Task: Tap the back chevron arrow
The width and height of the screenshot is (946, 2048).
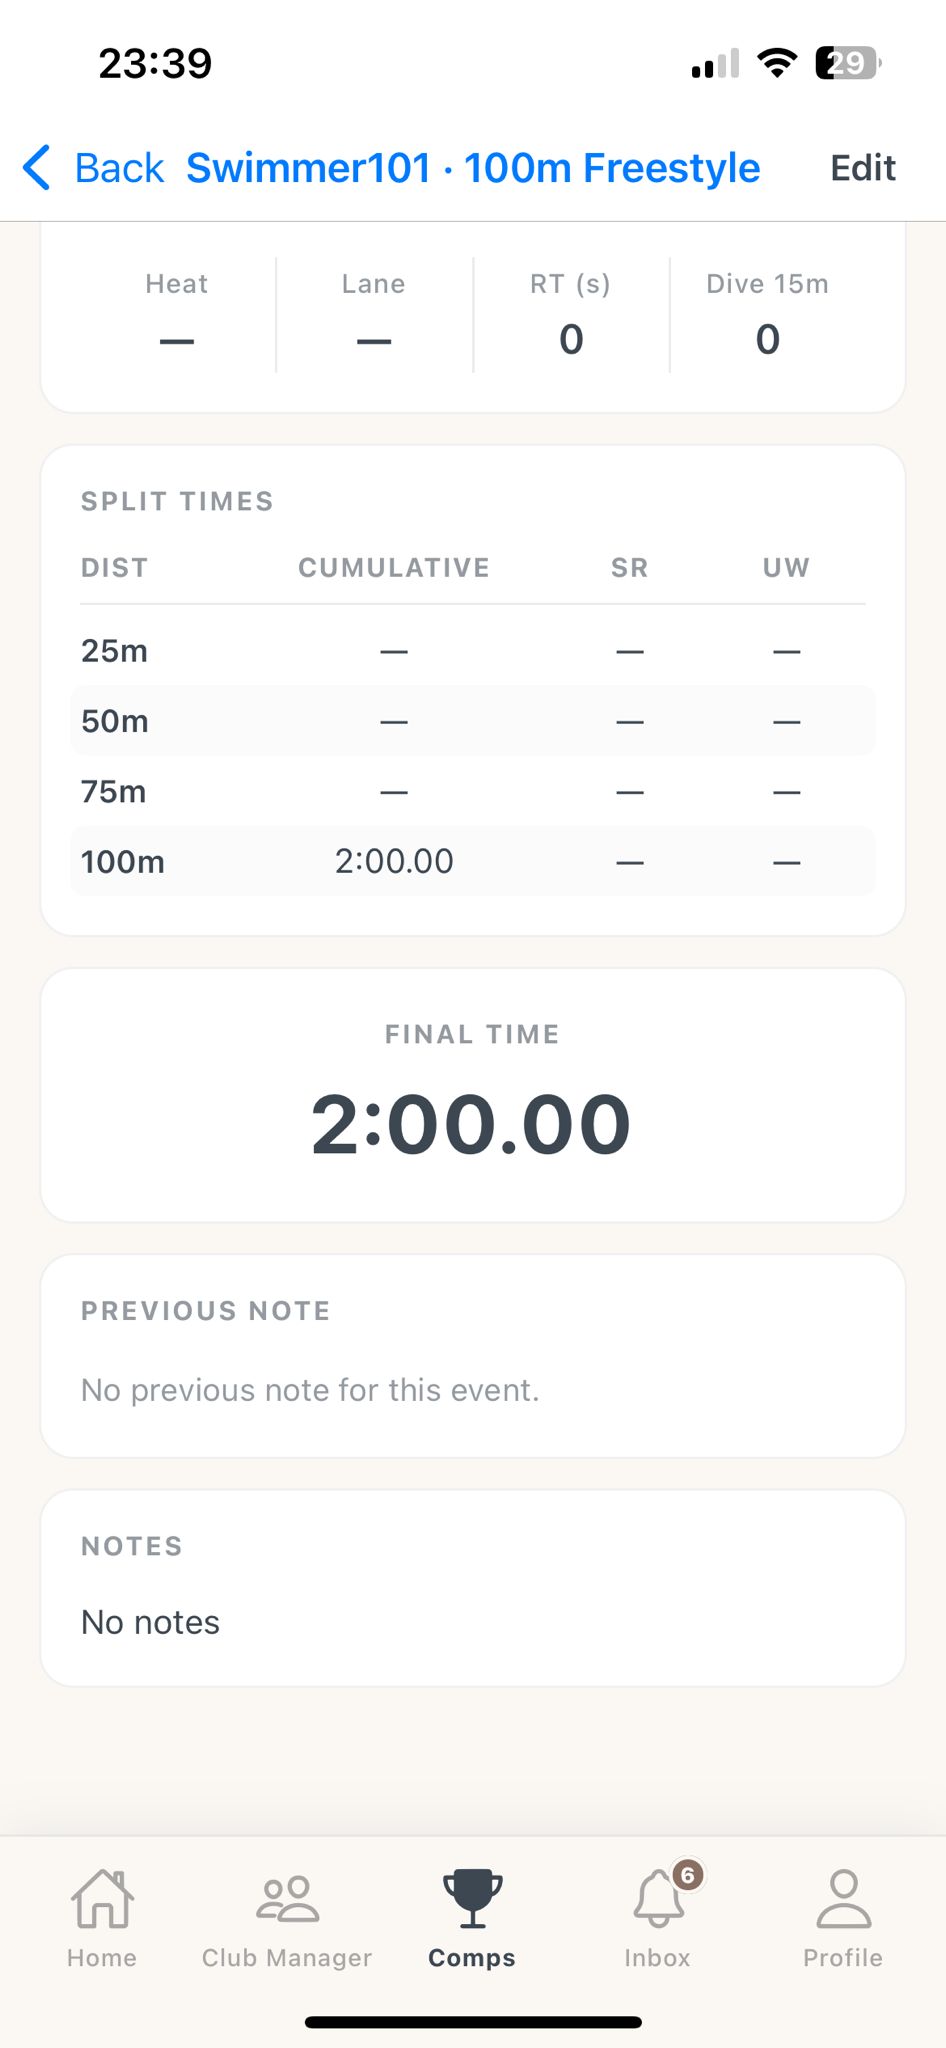Action: tap(37, 168)
